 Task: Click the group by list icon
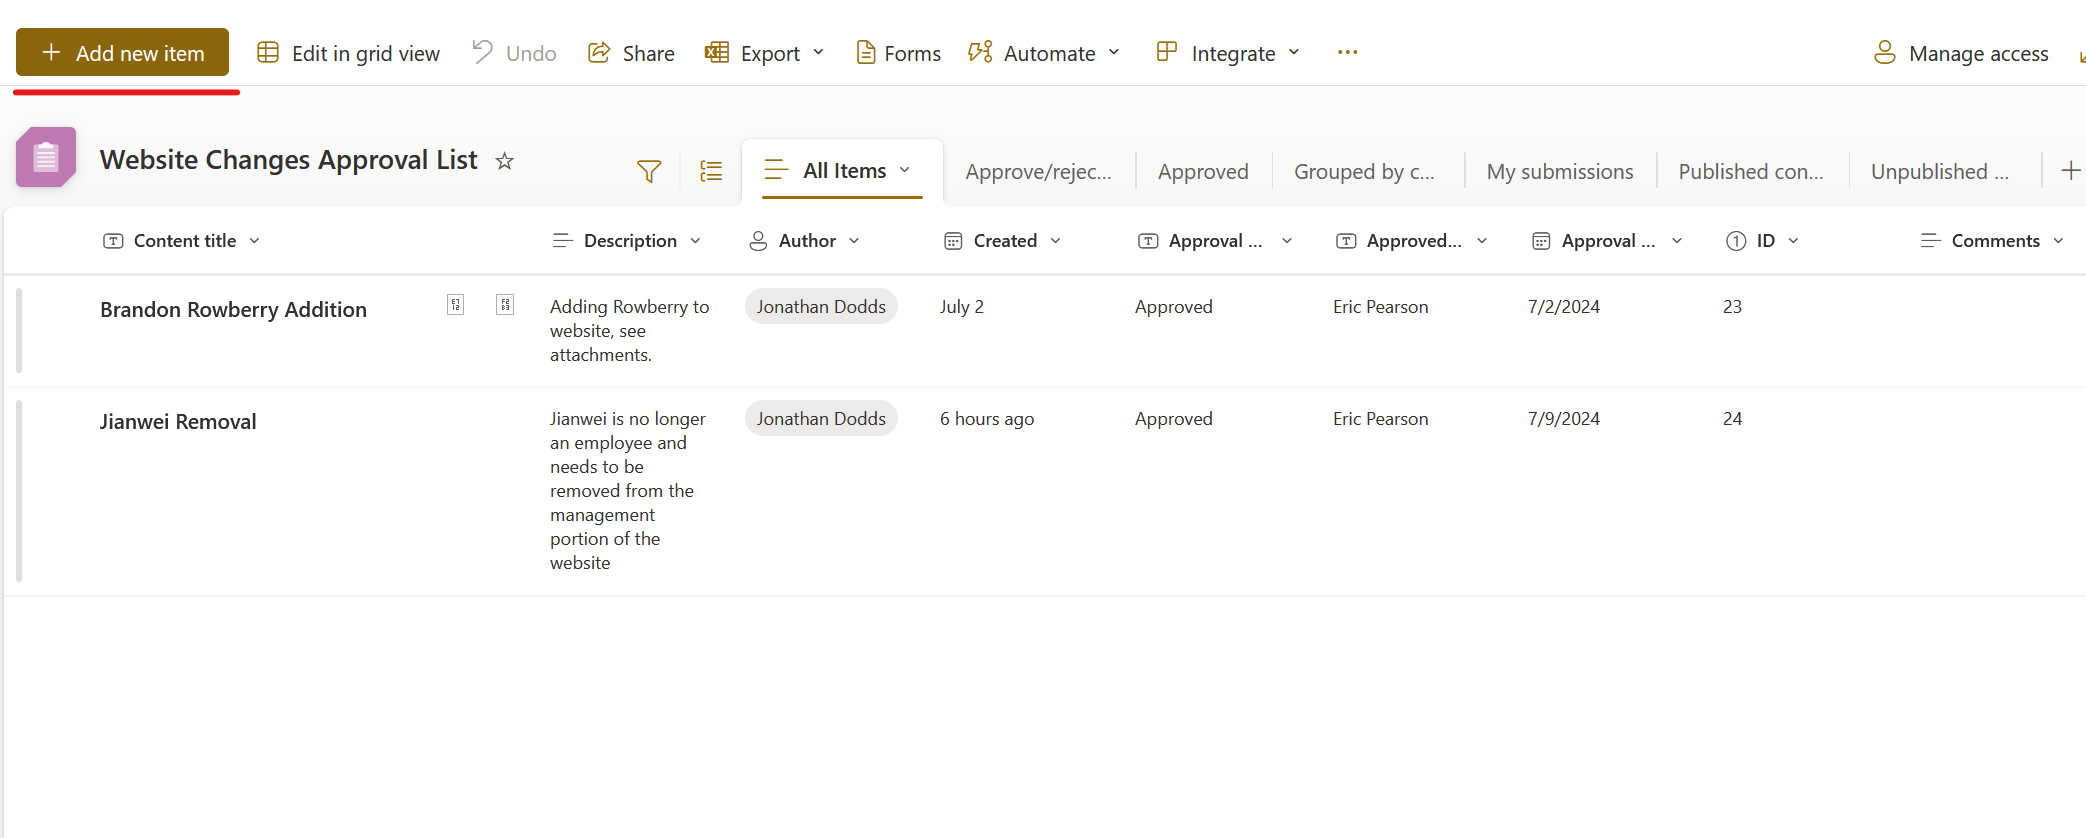[x=711, y=172]
